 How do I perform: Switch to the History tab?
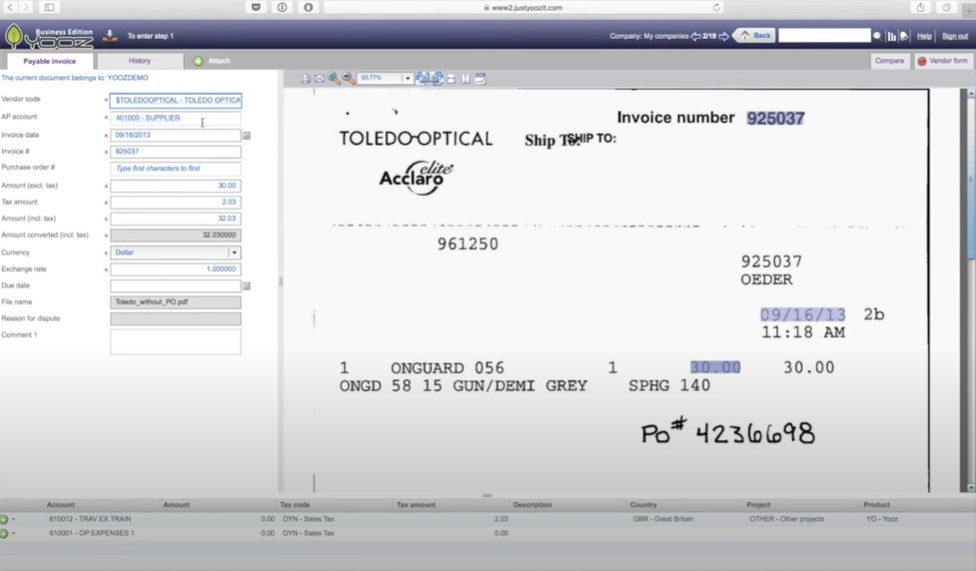tap(139, 60)
